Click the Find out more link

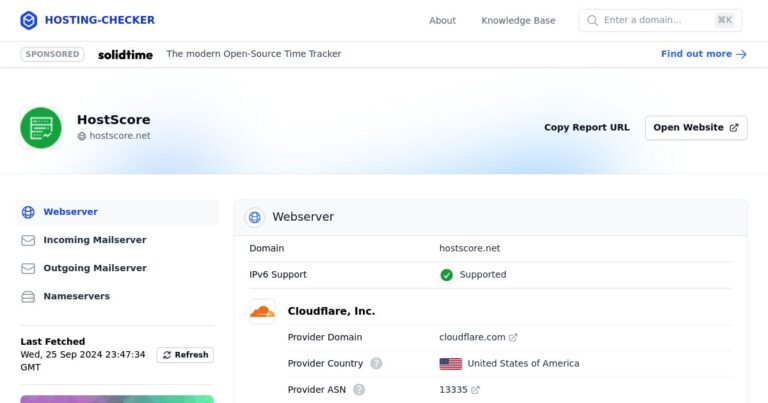[x=704, y=54]
